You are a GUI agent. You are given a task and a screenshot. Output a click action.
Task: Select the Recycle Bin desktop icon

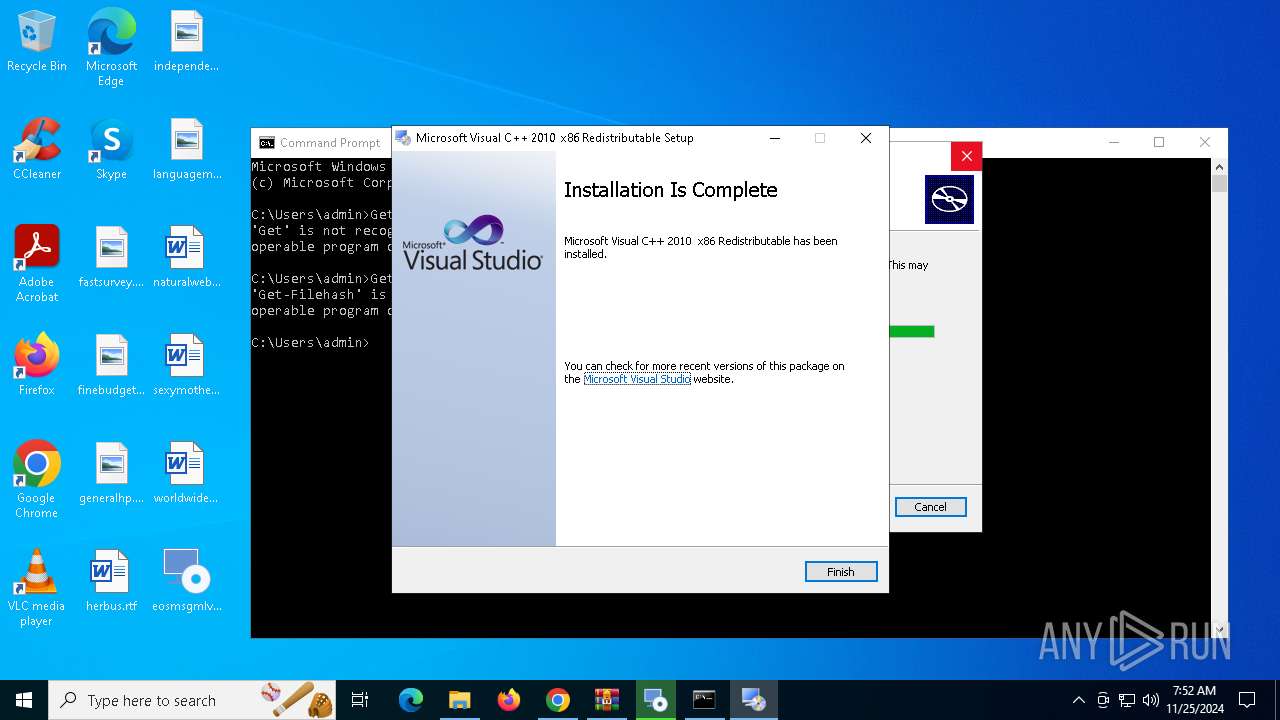37,42
